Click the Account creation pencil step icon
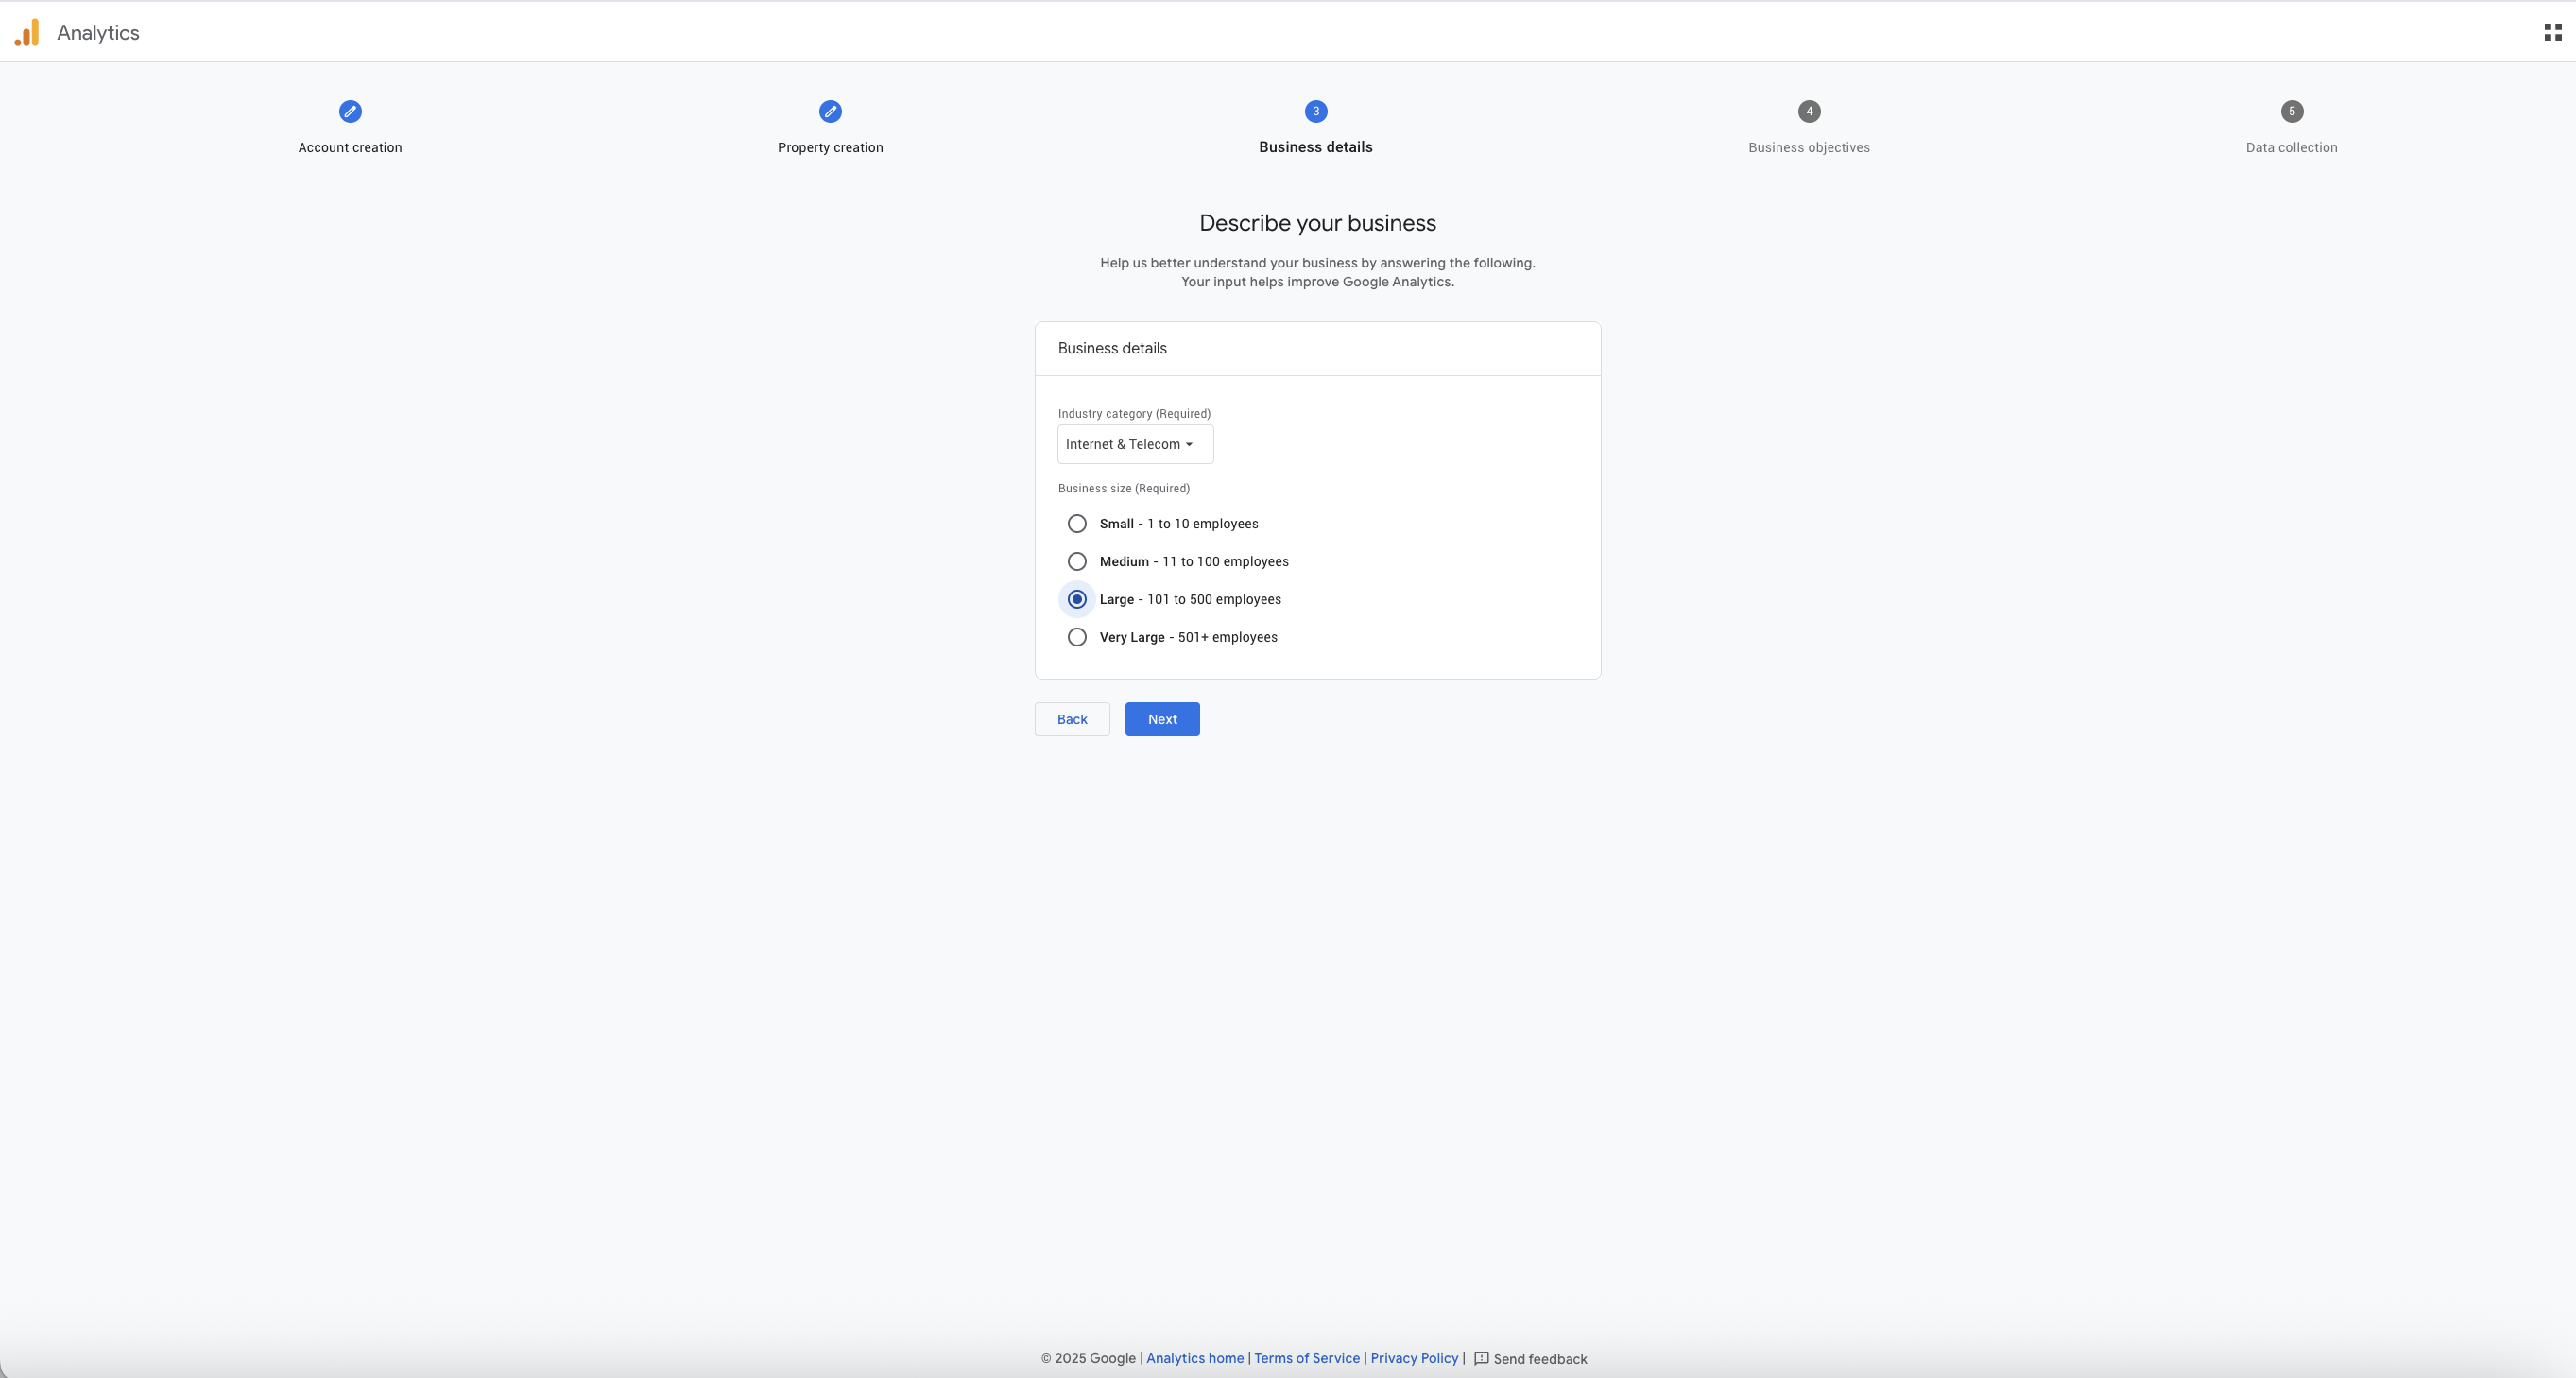This screenshot has width=2576, height=1378. [350, 112]
